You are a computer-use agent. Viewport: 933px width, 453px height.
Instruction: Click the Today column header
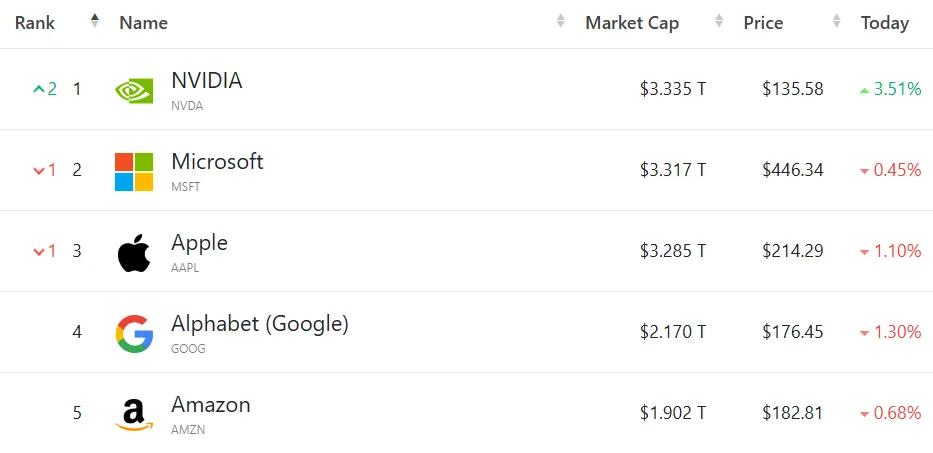pyautogui.click(x=885, y=23)
